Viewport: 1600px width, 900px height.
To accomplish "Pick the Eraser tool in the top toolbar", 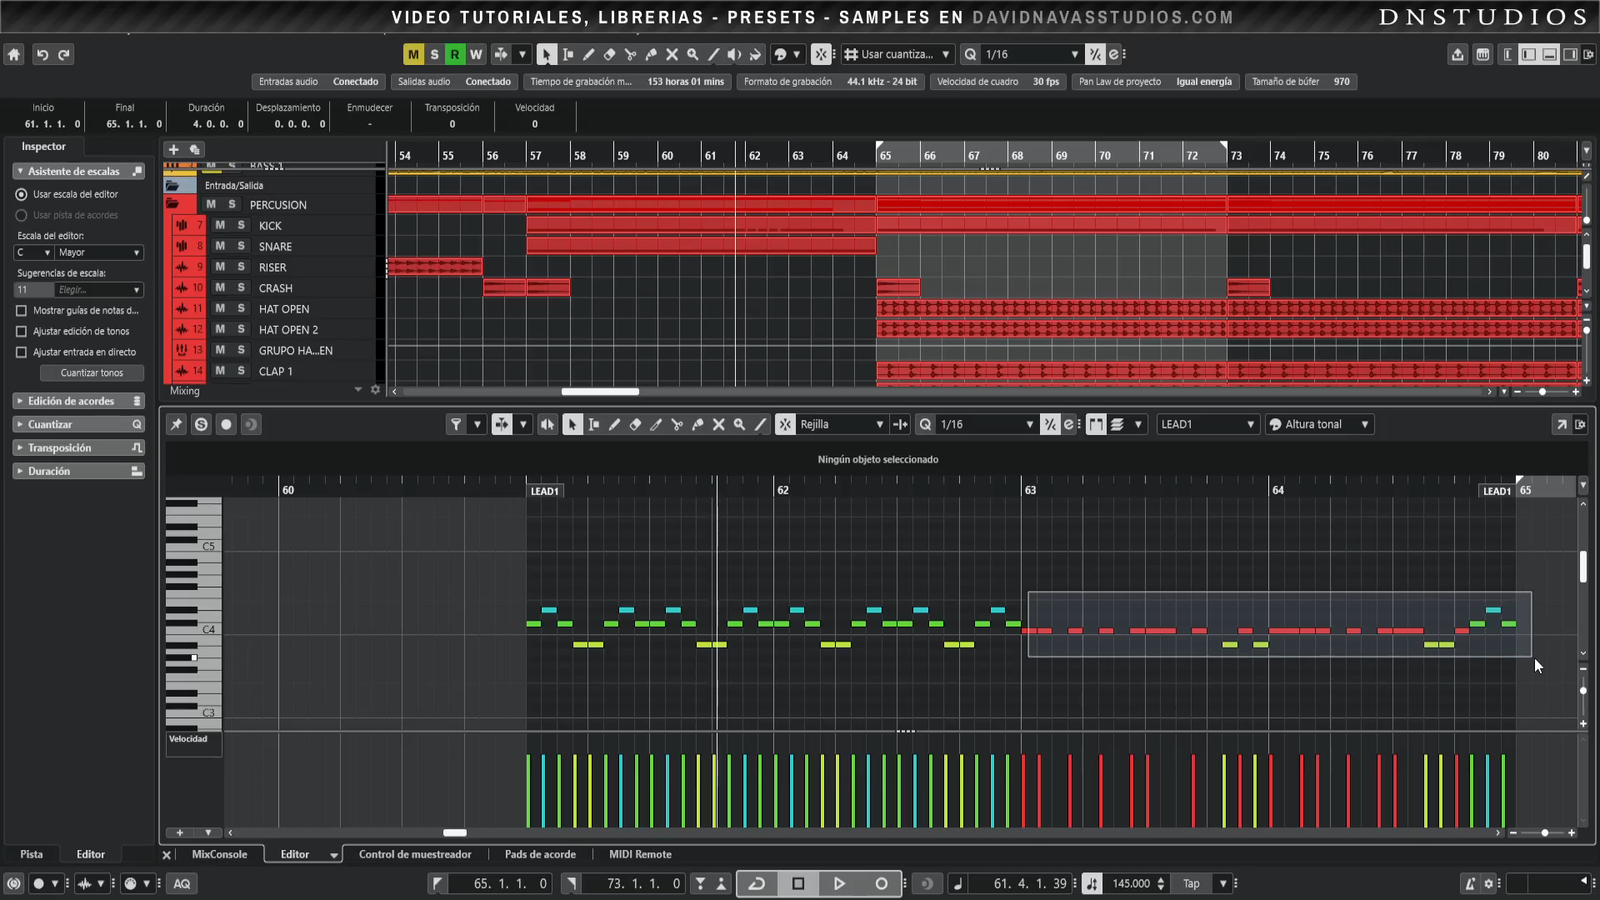I will coord(609,55).
